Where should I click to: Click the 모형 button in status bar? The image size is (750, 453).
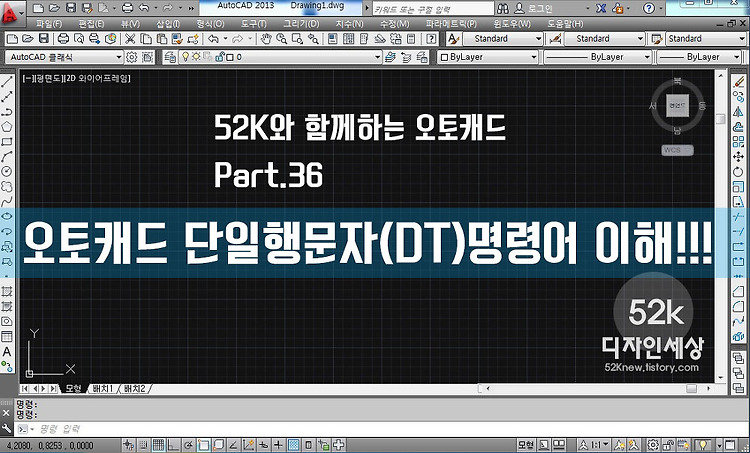(526, 445)
